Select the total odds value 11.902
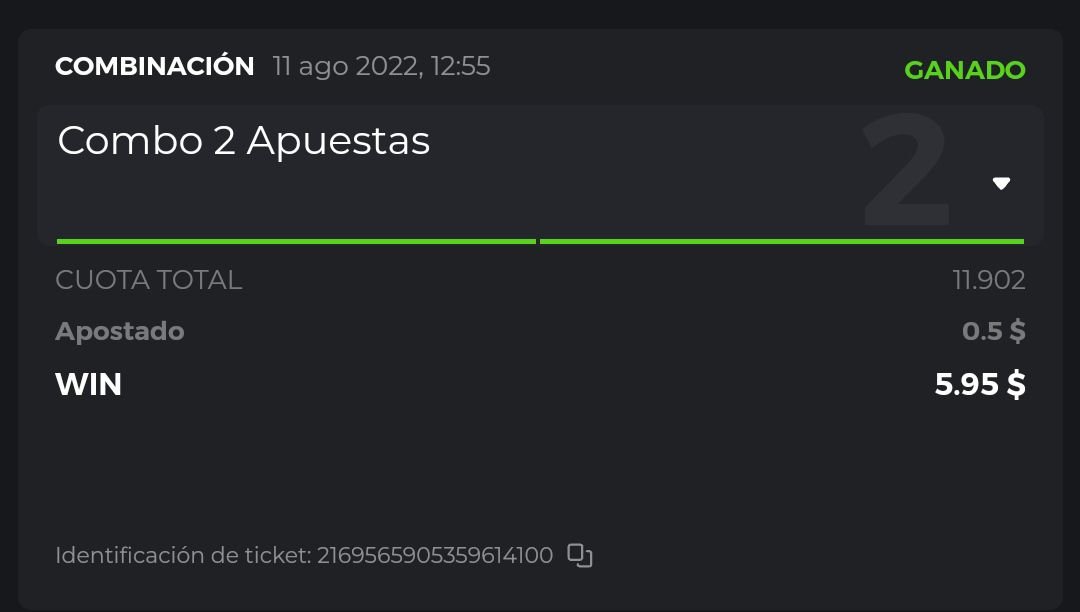1080x612 pixels. coord(988,280)
